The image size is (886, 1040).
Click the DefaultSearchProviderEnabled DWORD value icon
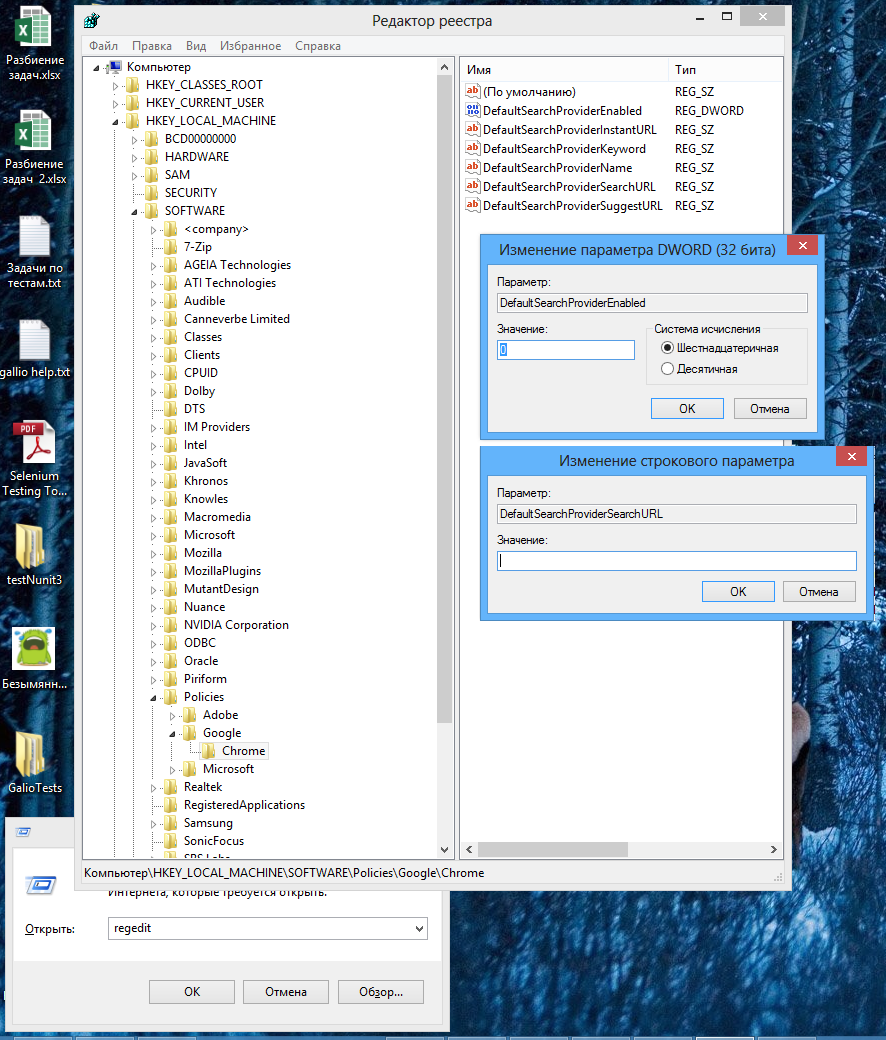[473, 111]
